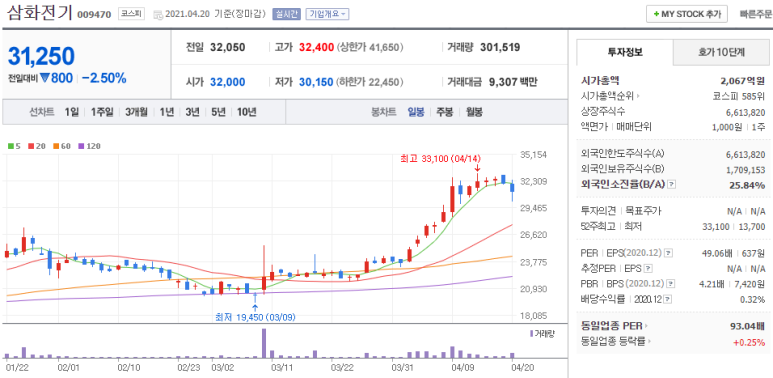Click the 전일 value 32,050

[227, 48]
